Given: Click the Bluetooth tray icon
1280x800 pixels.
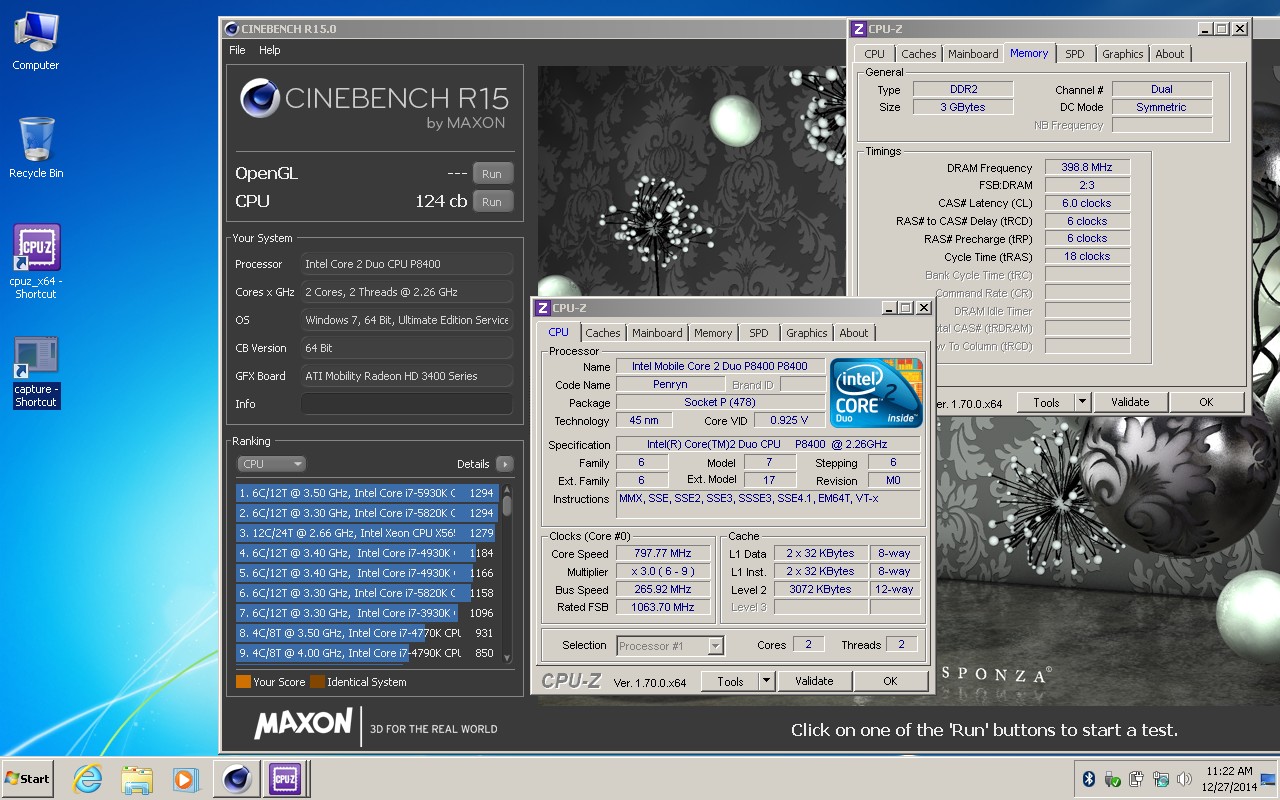Looking at the screenshot, I should [1089, 779].
